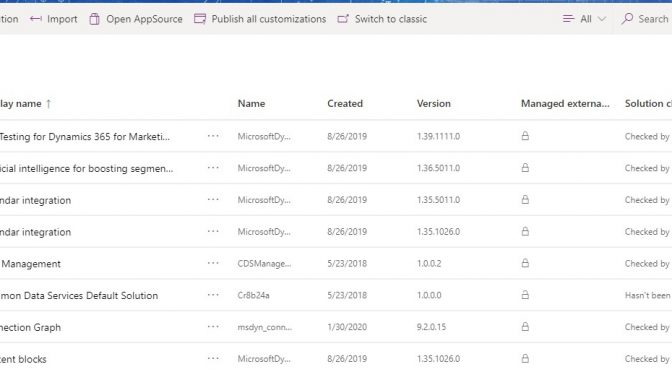
Task: Click the Search box
Action: click(x=646, y=19)
